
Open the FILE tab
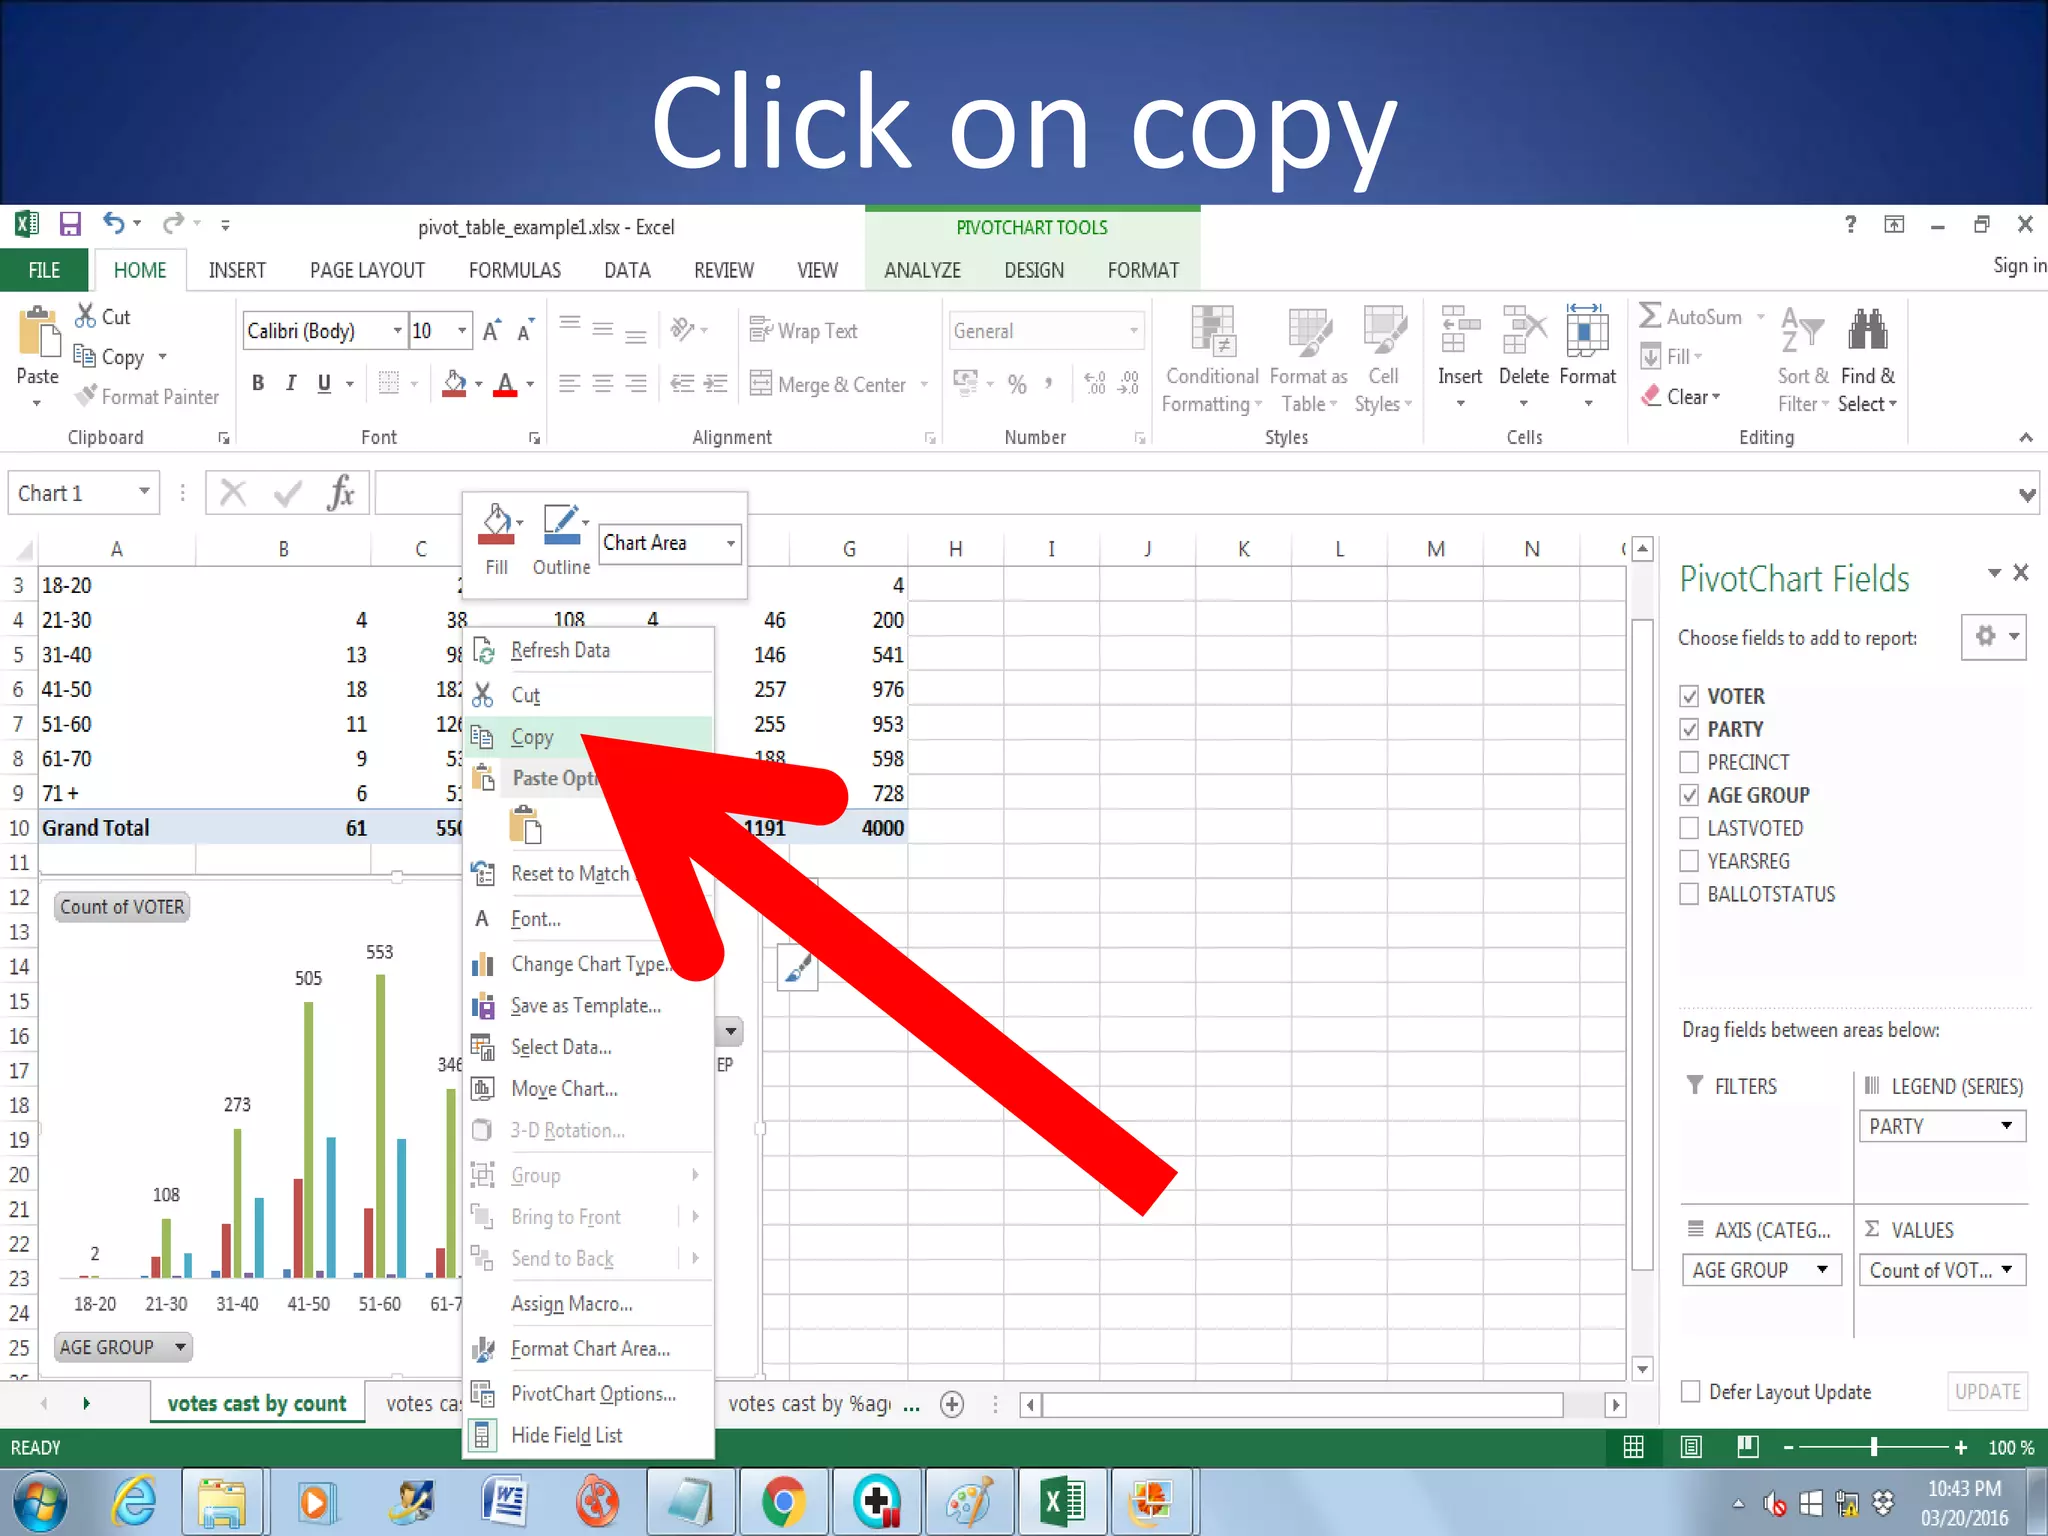coord(44,270)
